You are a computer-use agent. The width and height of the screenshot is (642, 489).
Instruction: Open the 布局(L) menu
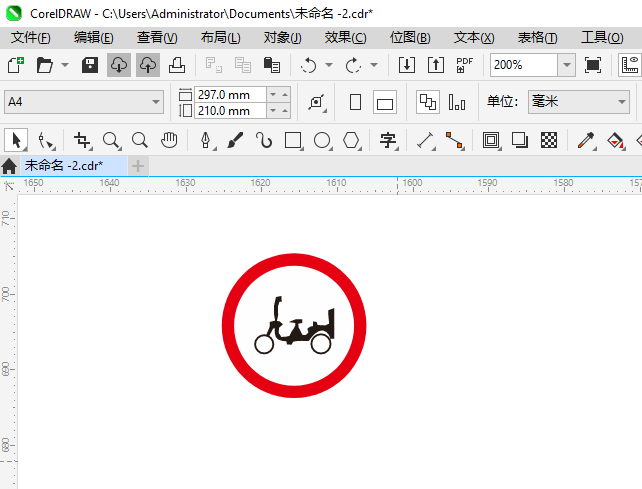point(220,38)
